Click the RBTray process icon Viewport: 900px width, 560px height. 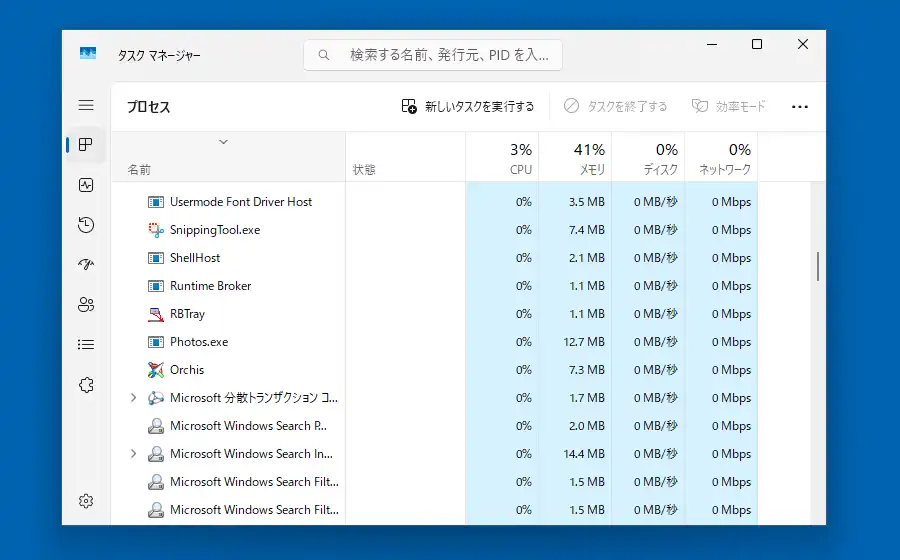(x=156, y=314)
